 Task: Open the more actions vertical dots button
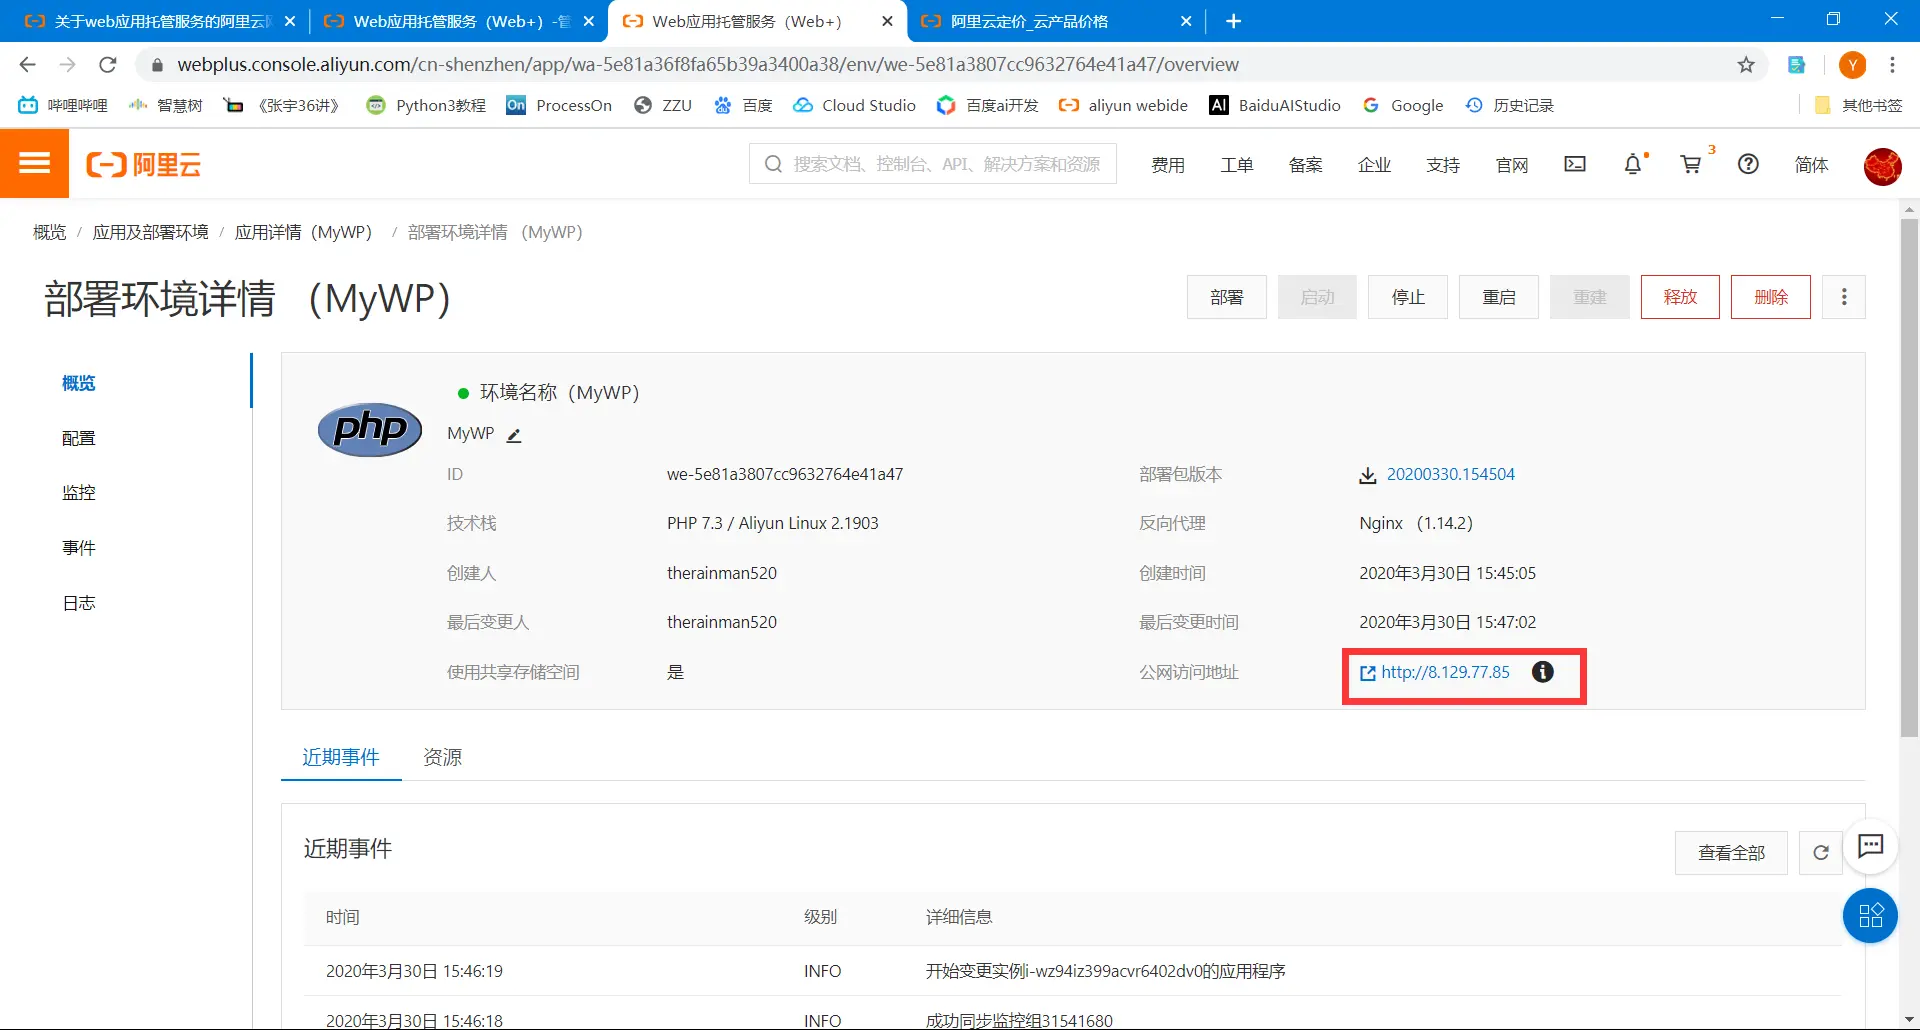[1844, 297]
